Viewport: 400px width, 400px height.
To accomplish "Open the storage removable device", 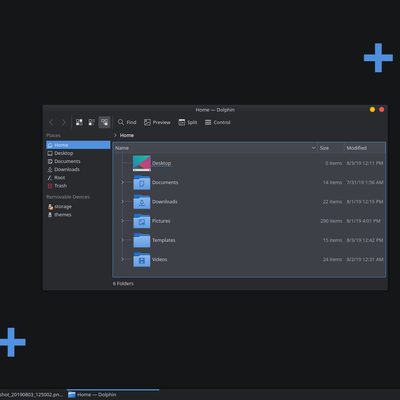I will point(78,207).
